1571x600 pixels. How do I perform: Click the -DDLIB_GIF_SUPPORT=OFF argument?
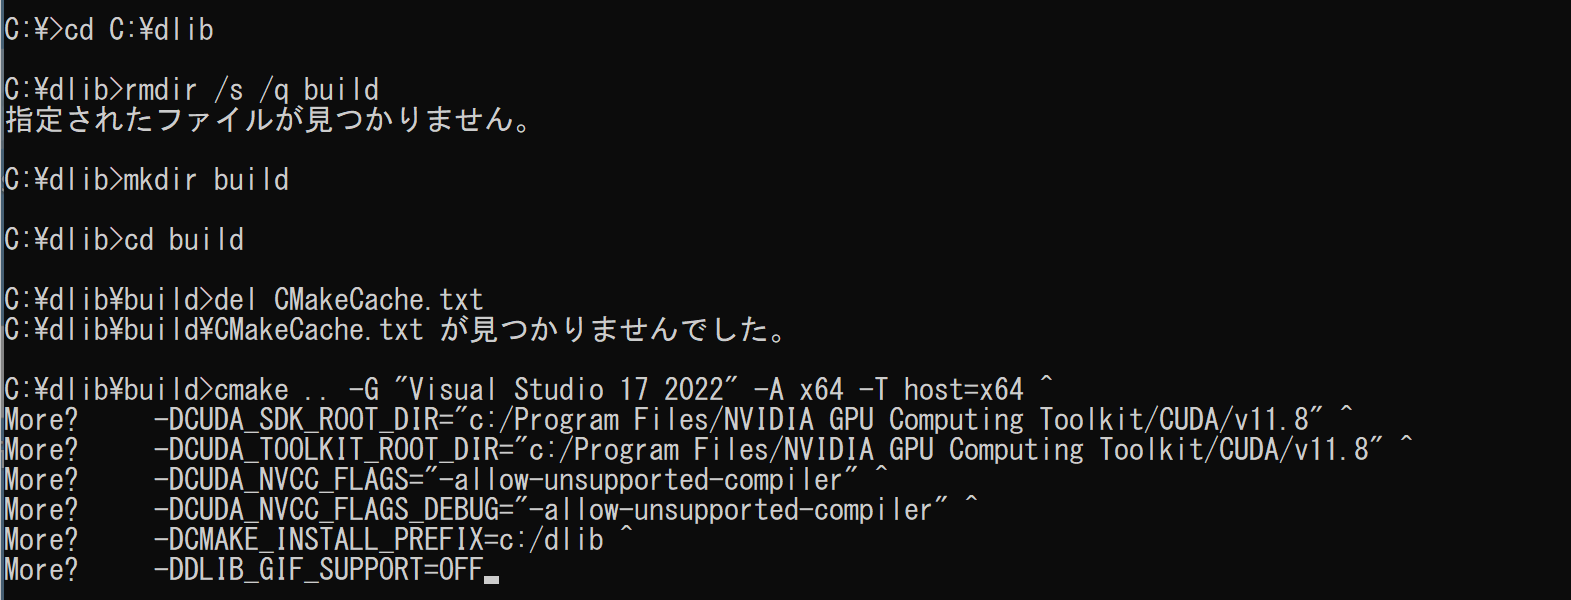[x=319, y=570]
